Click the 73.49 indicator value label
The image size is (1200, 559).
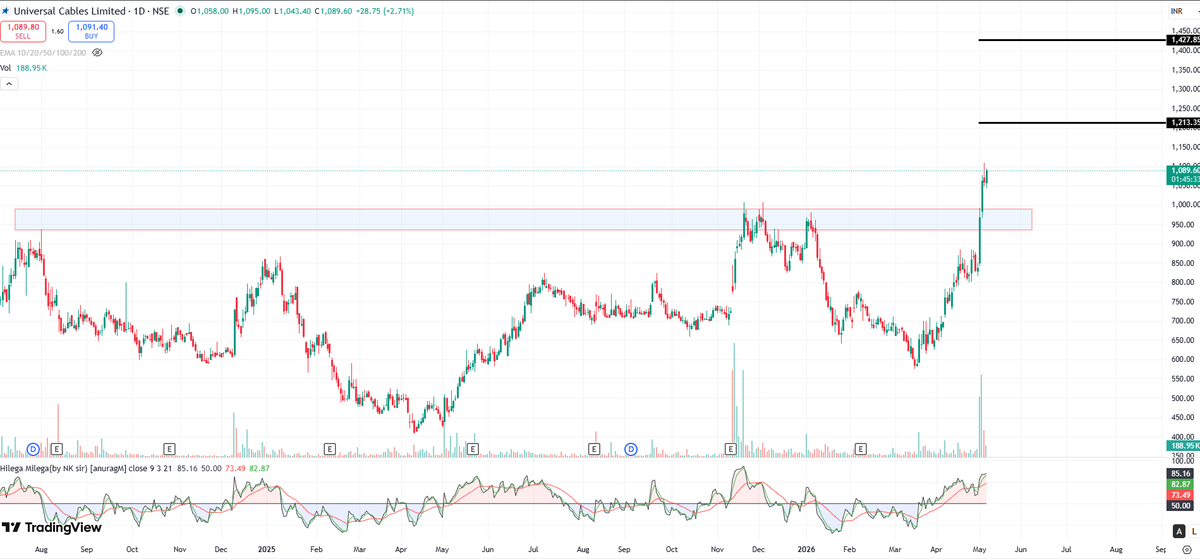tap(1181, 495)
